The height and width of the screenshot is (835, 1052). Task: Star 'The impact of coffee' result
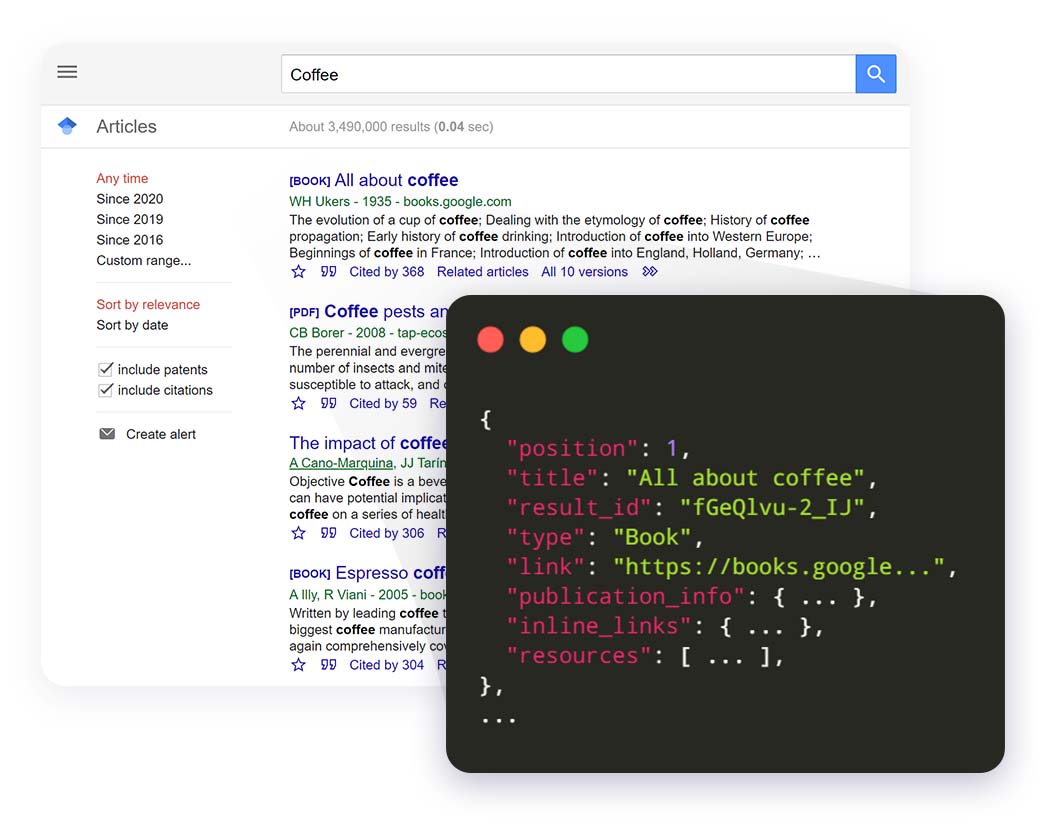coord(298,534)
